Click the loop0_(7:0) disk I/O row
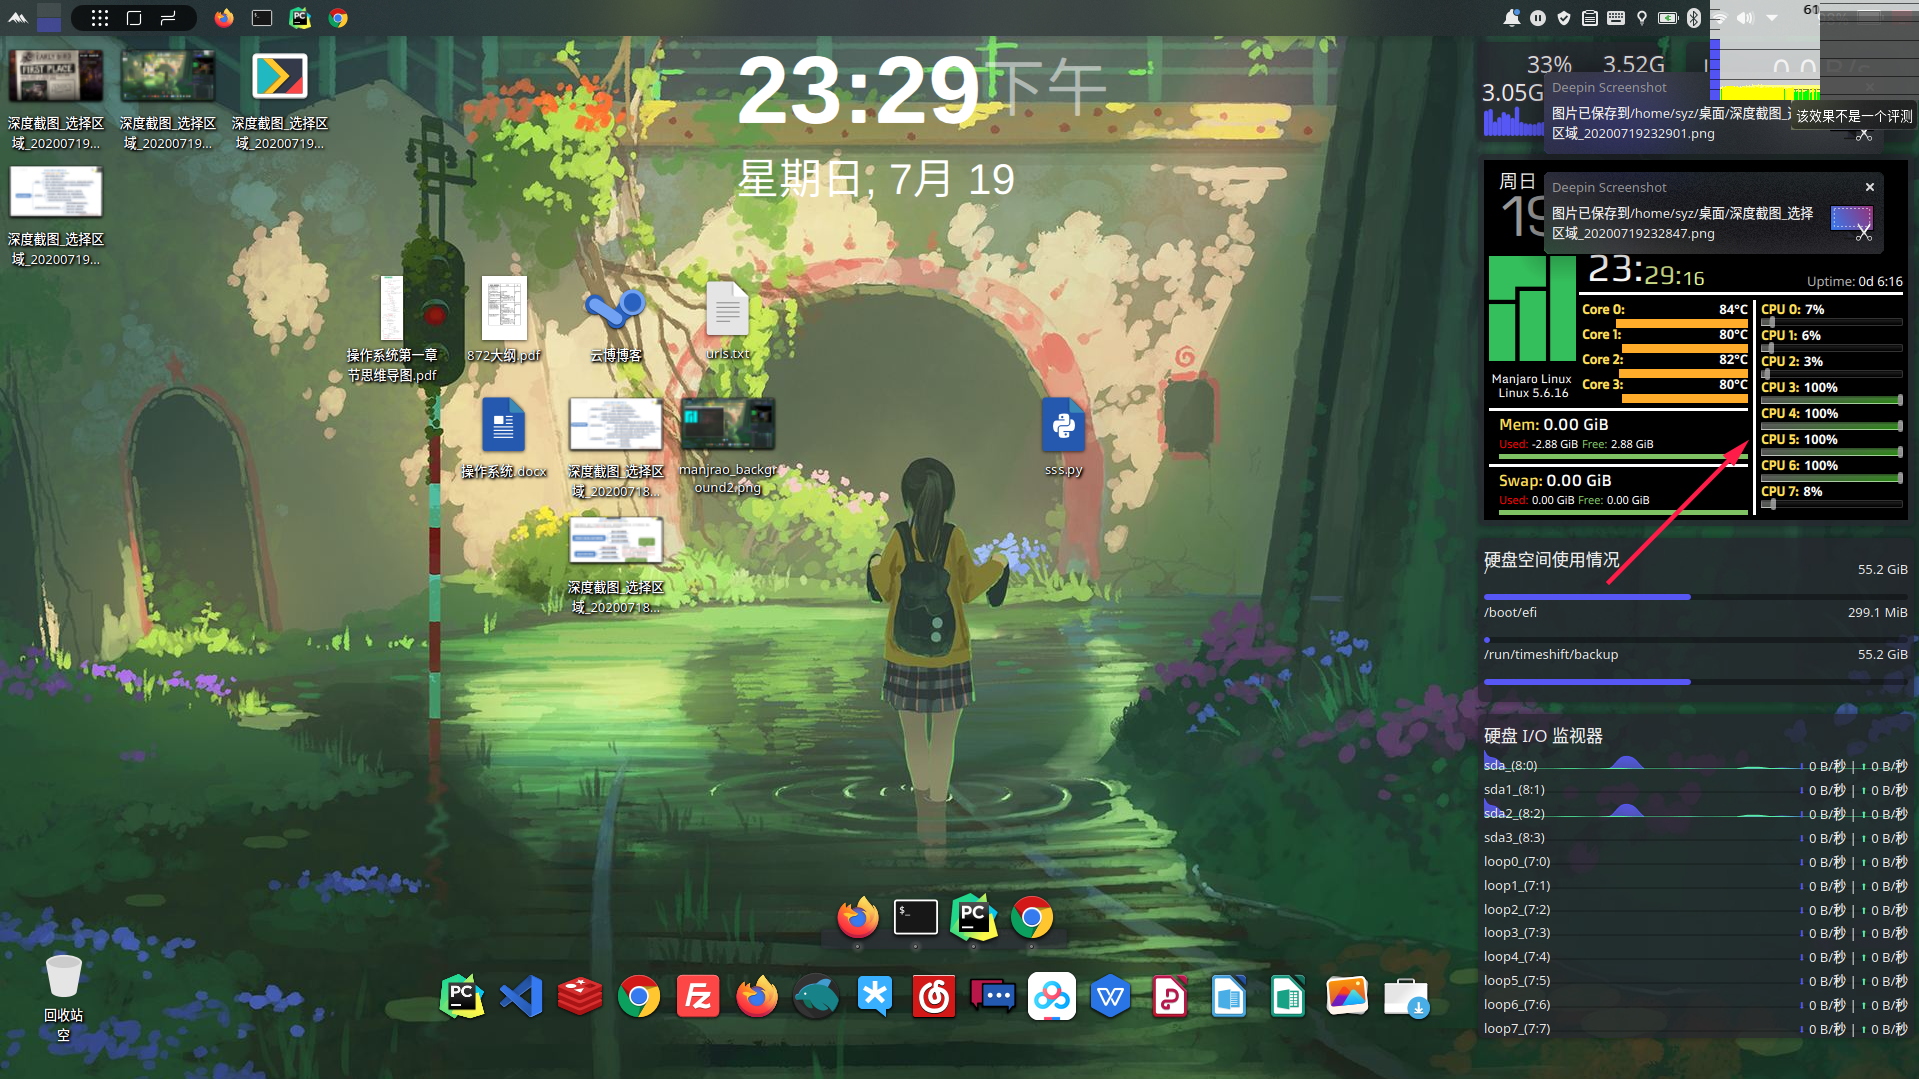The image size is (1919, 1079). [1695, 862]
